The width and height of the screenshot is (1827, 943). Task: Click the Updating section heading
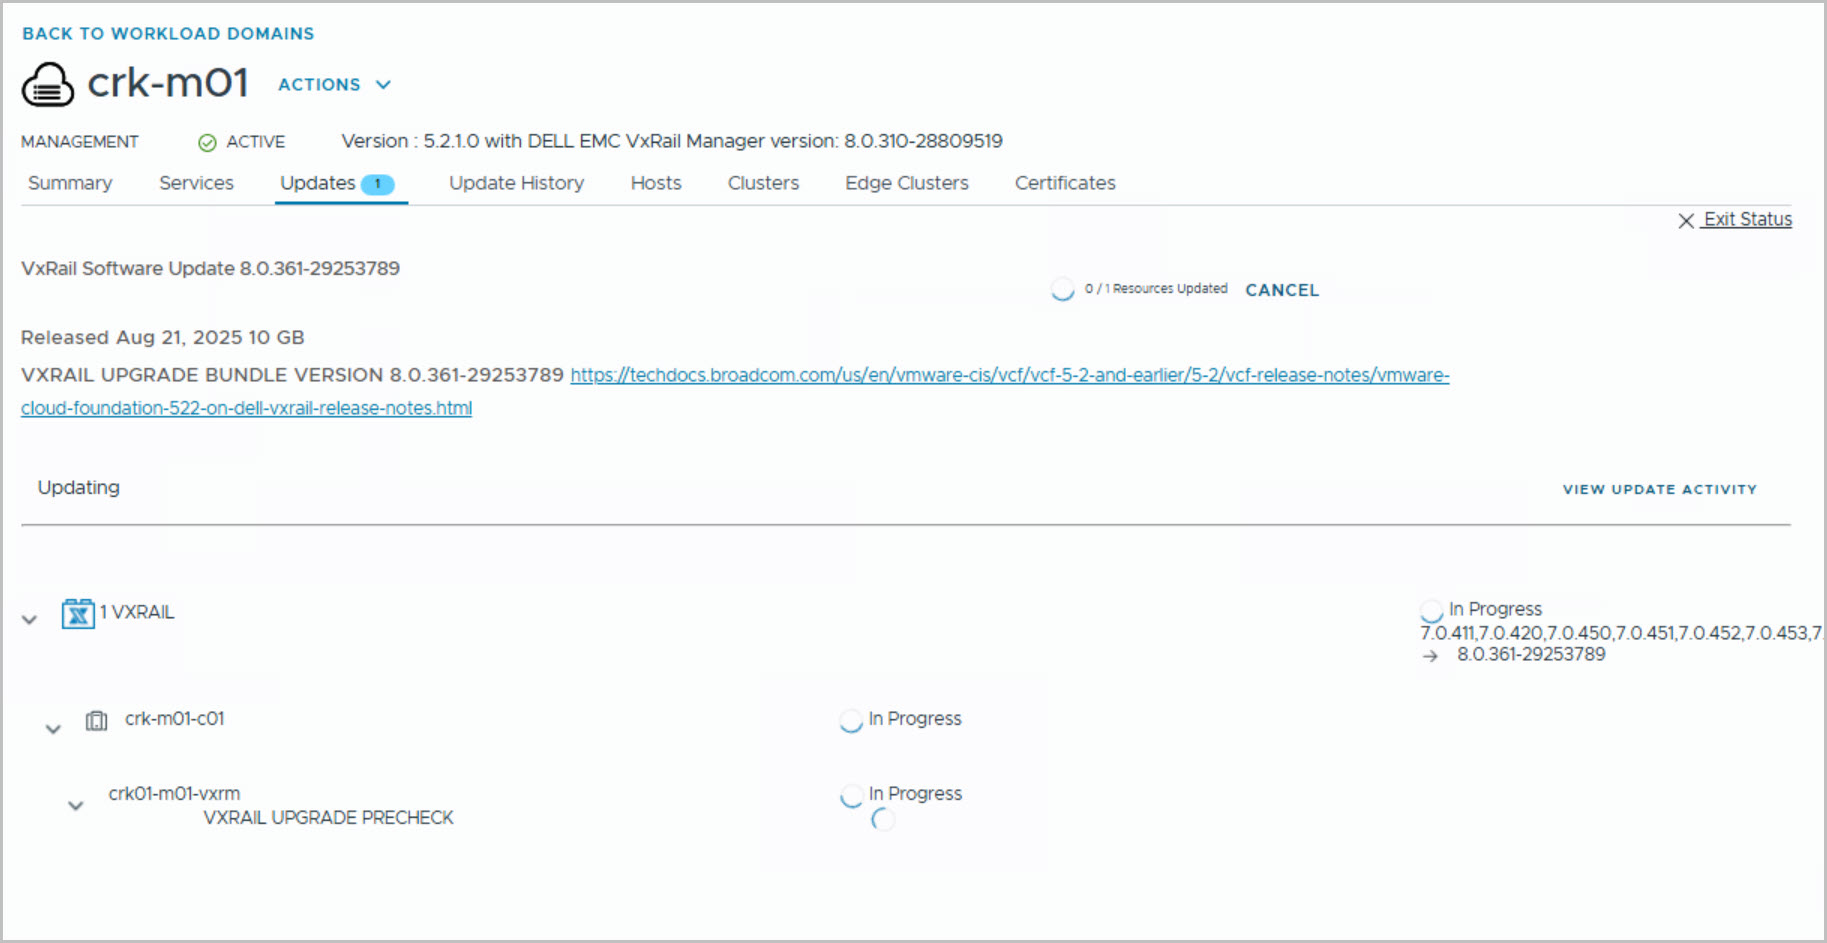click(x=79, y=487)
